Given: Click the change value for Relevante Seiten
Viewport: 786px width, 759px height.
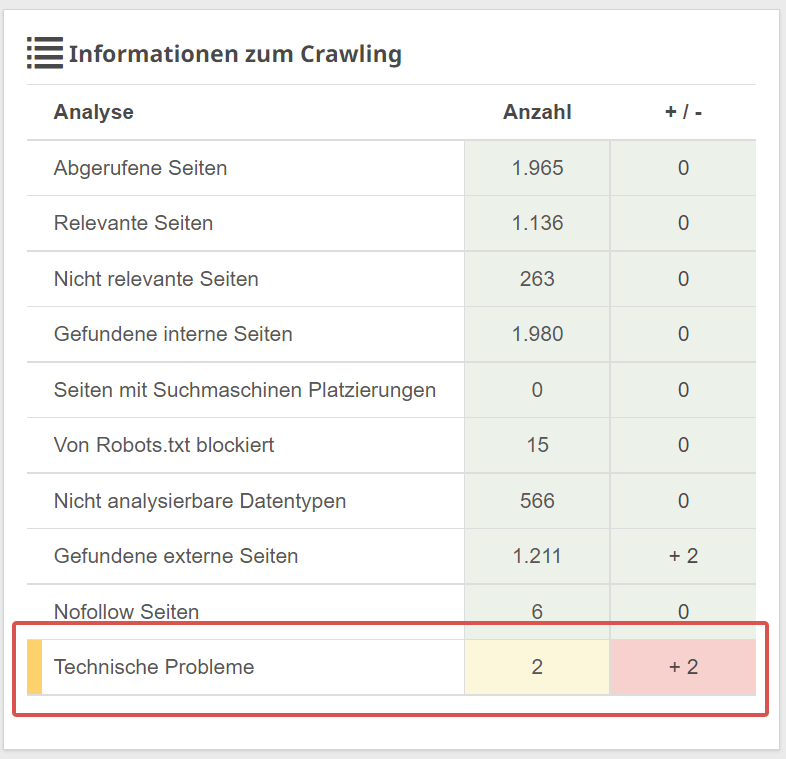Looking at the screenshot, I should (x=683, y=223).
